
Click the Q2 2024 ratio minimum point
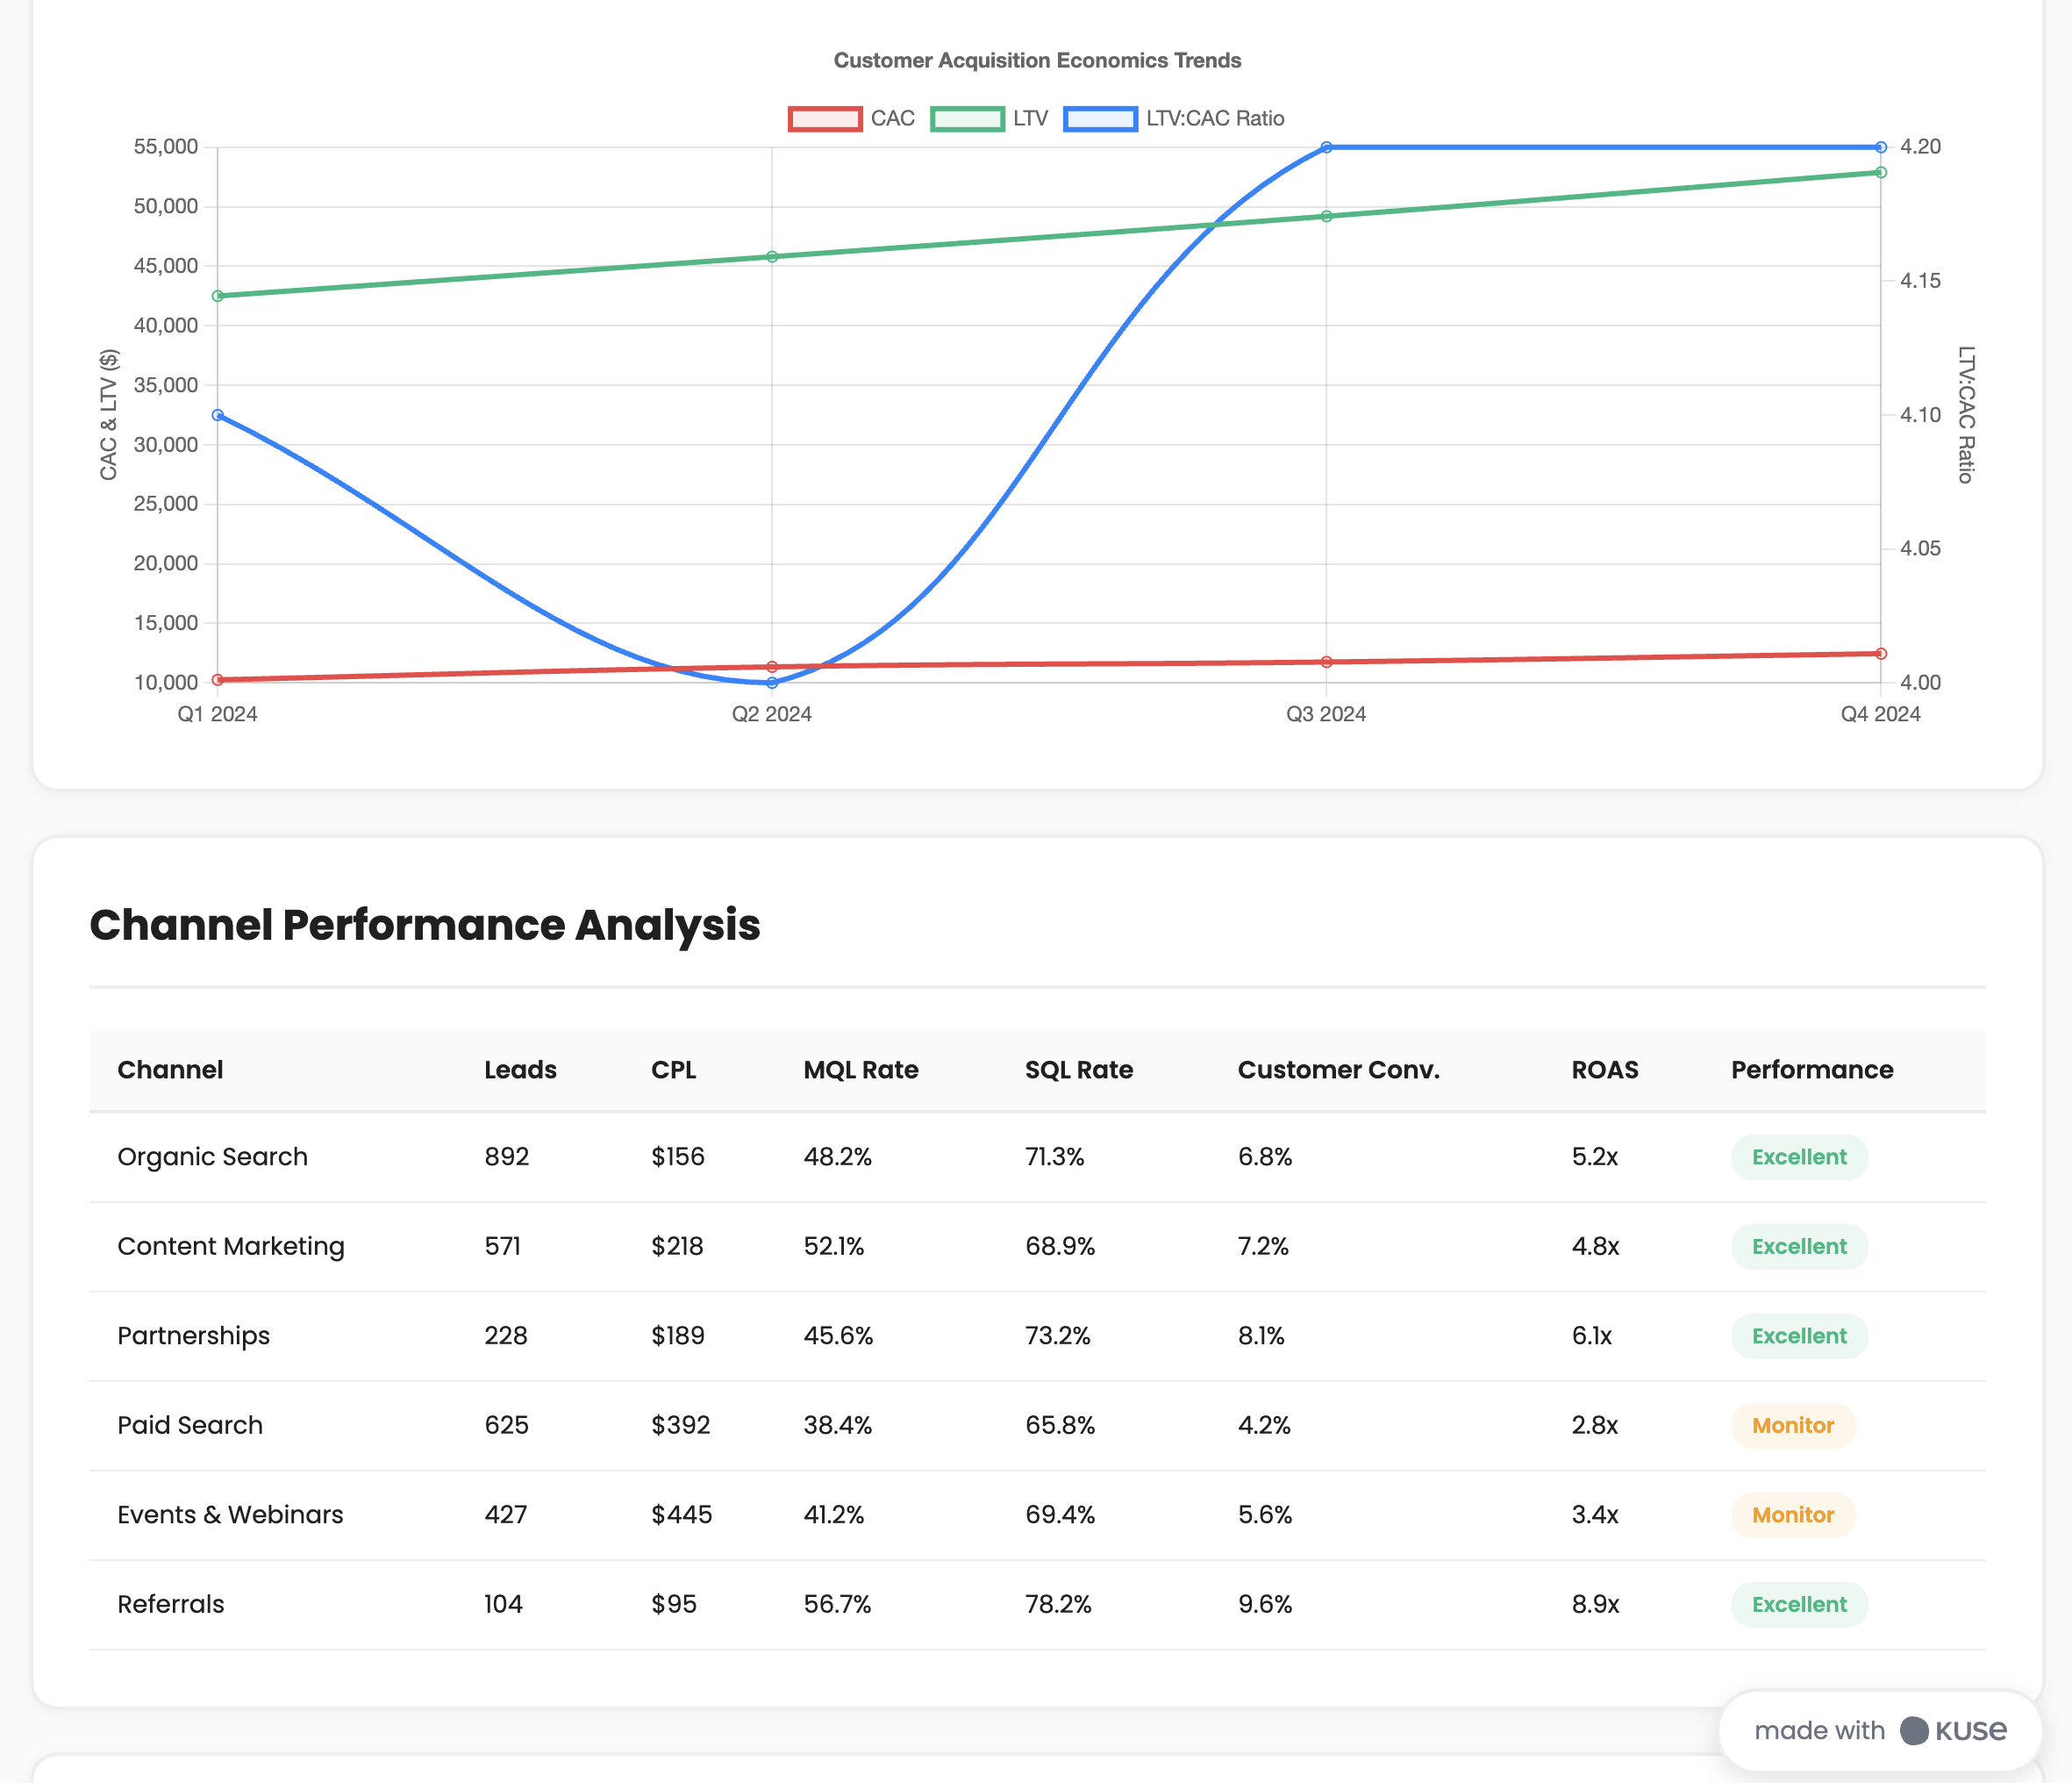click(772, 683)
